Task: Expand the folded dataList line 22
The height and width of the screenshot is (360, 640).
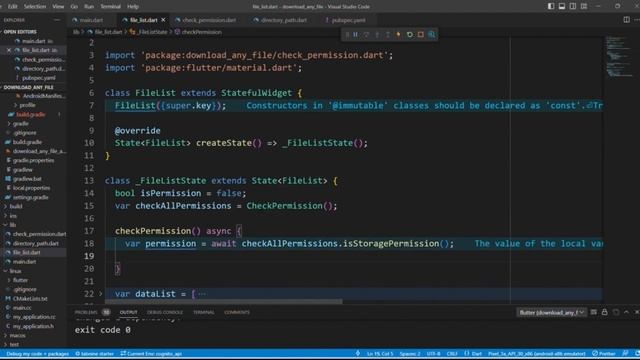Action: pos(101,293)
